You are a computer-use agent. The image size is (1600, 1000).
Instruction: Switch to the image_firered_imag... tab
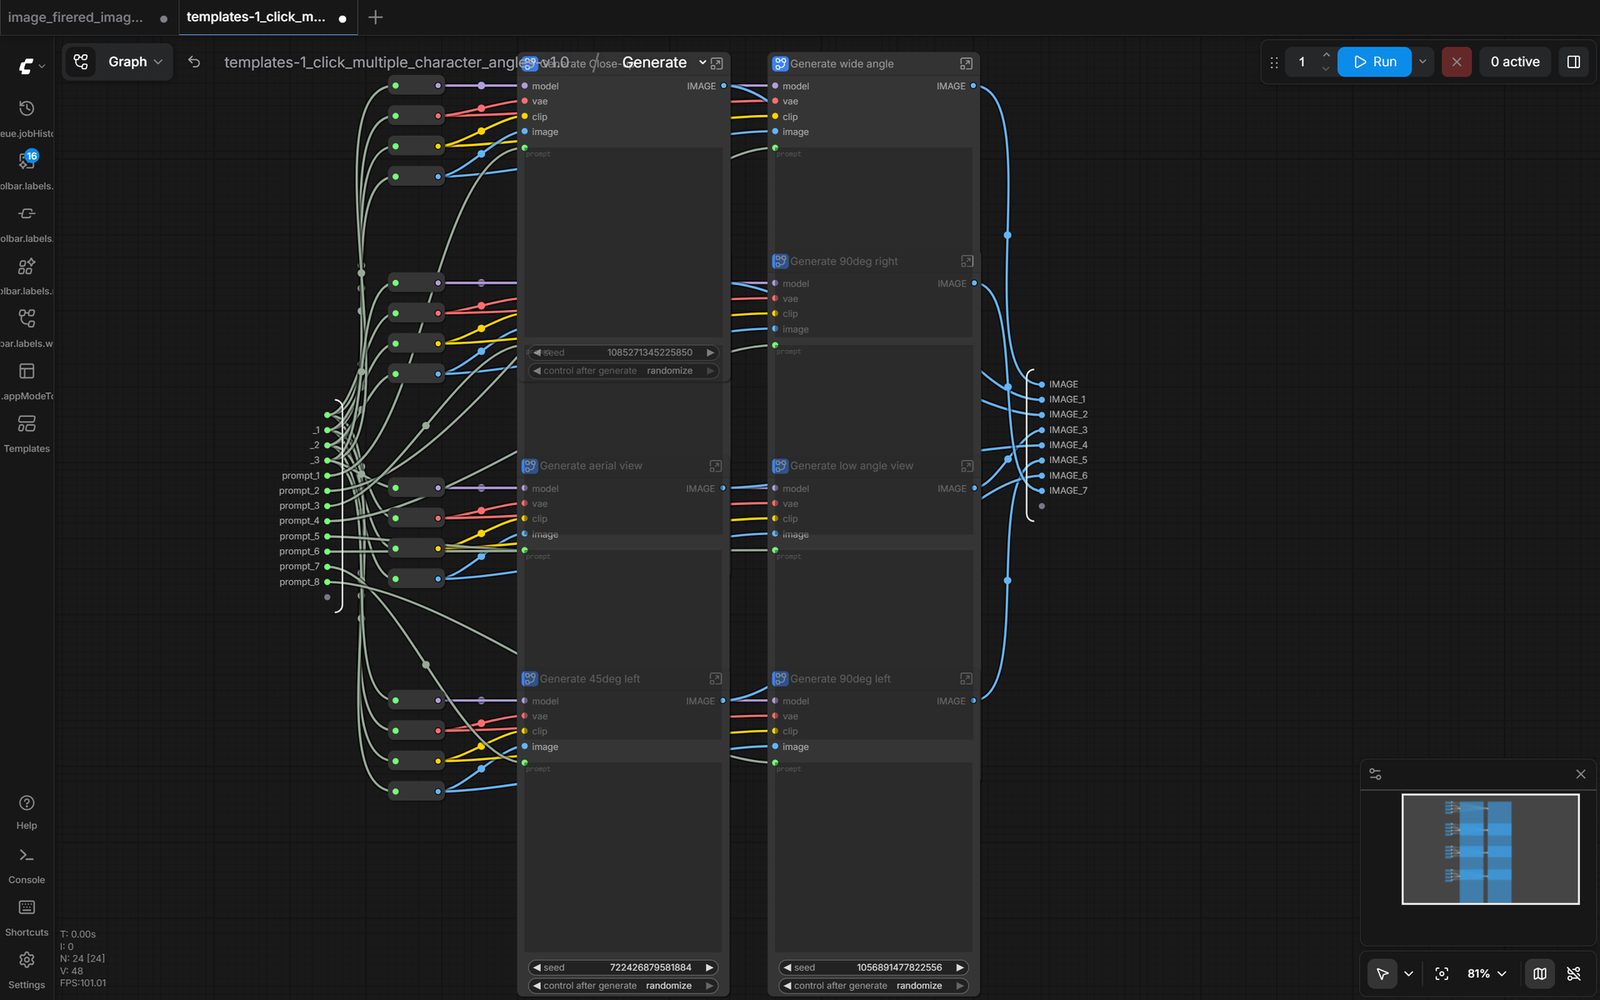76,17
